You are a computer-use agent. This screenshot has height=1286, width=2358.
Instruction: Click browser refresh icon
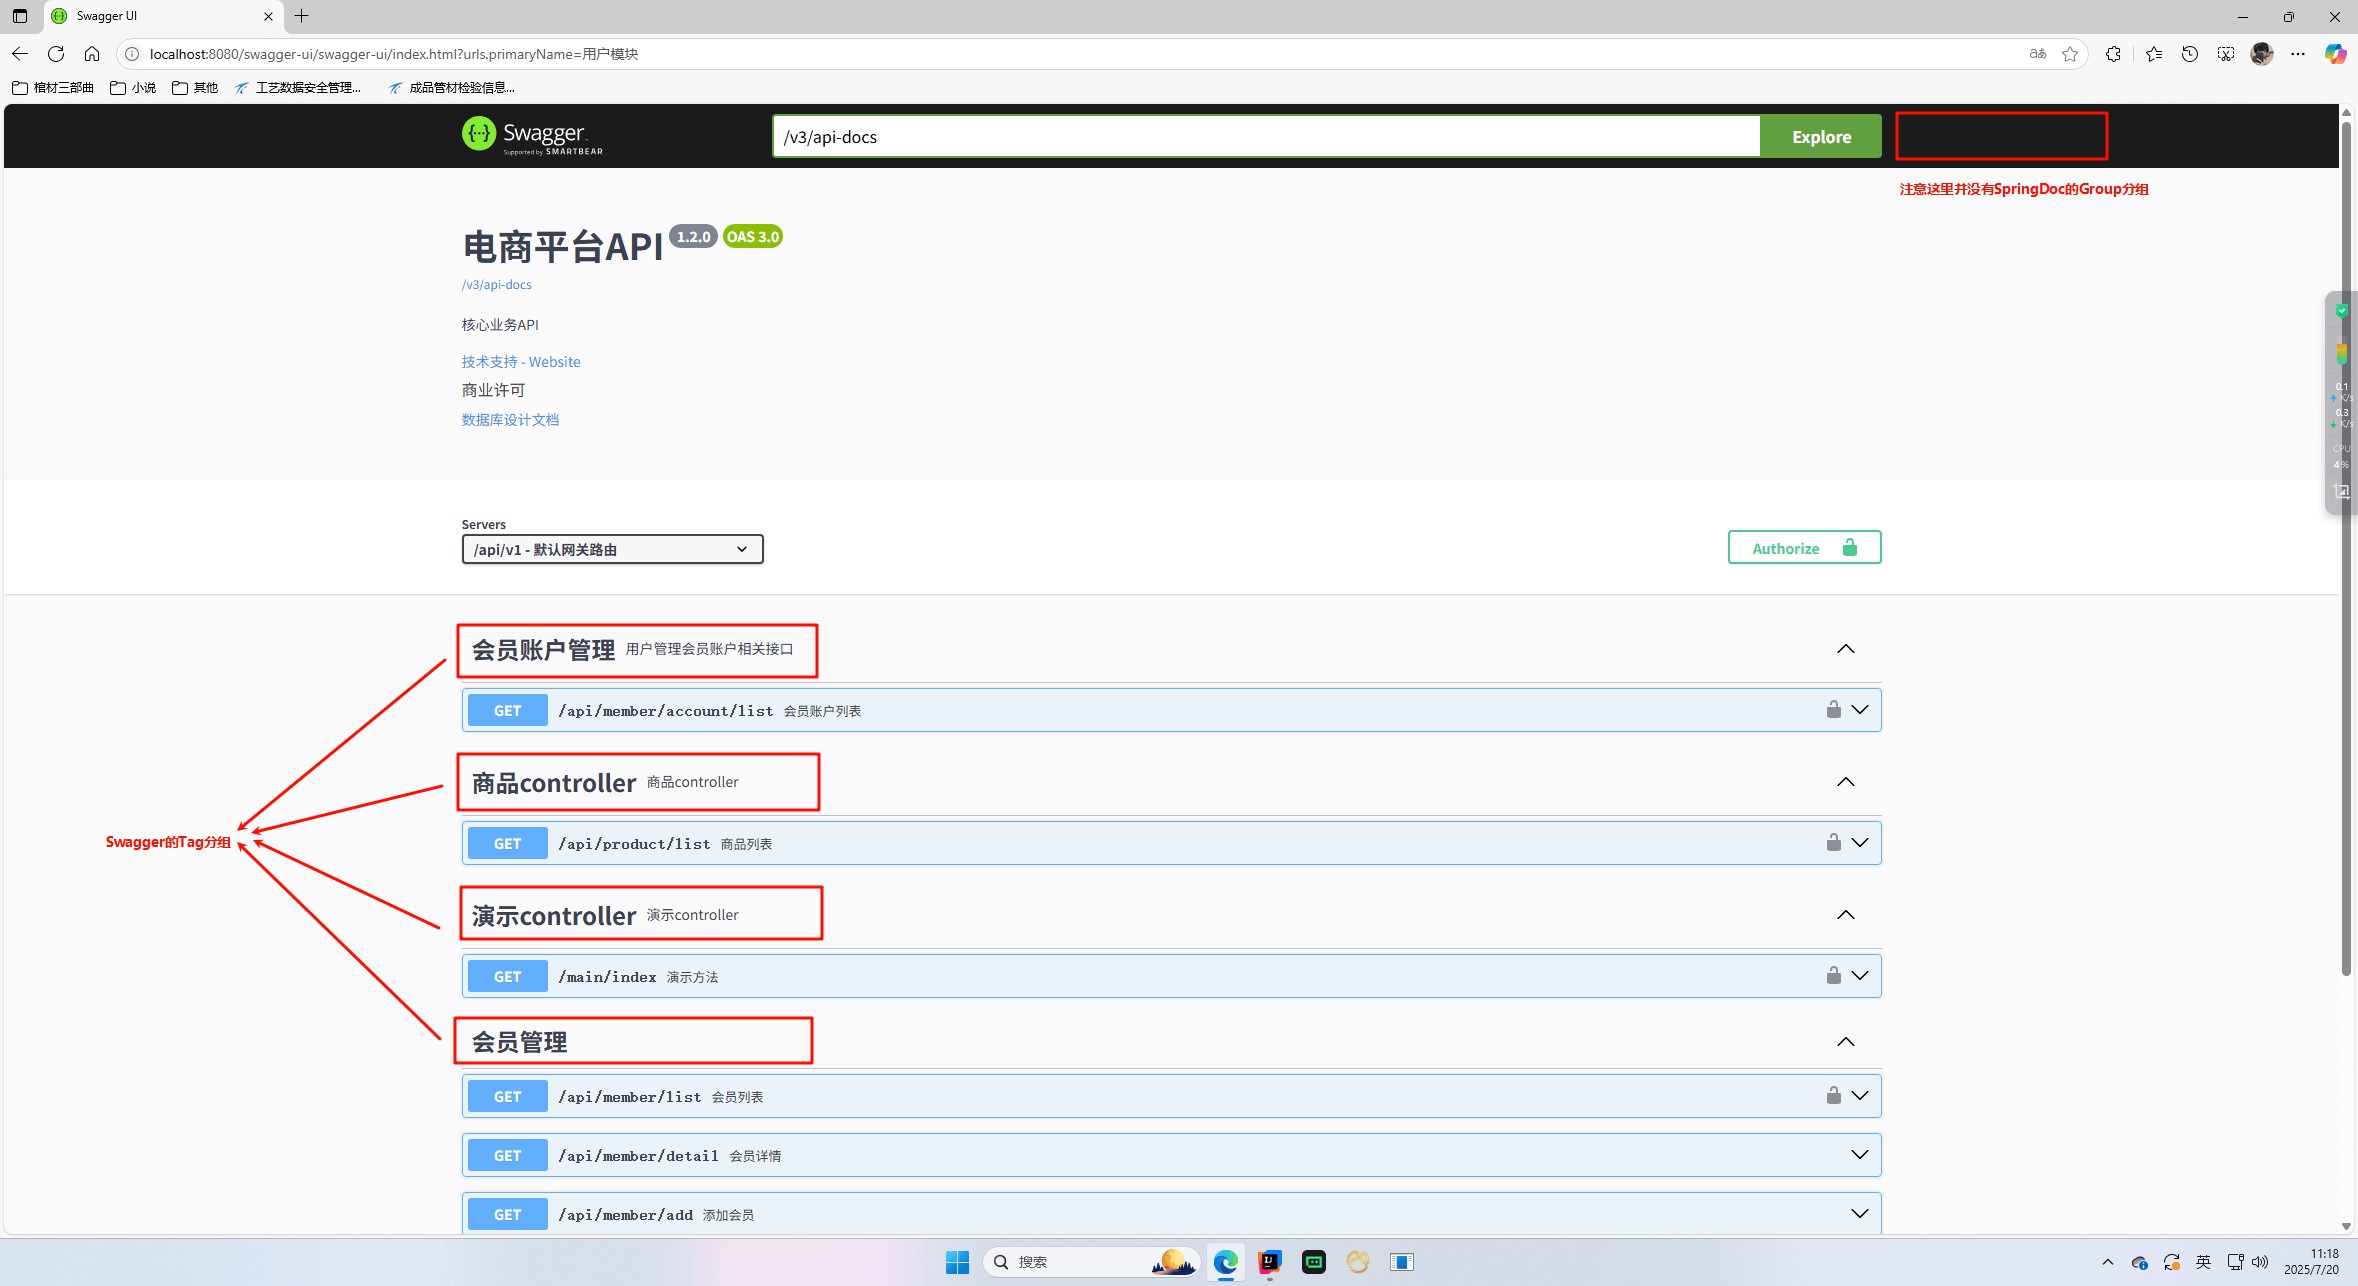coord(56,54)
